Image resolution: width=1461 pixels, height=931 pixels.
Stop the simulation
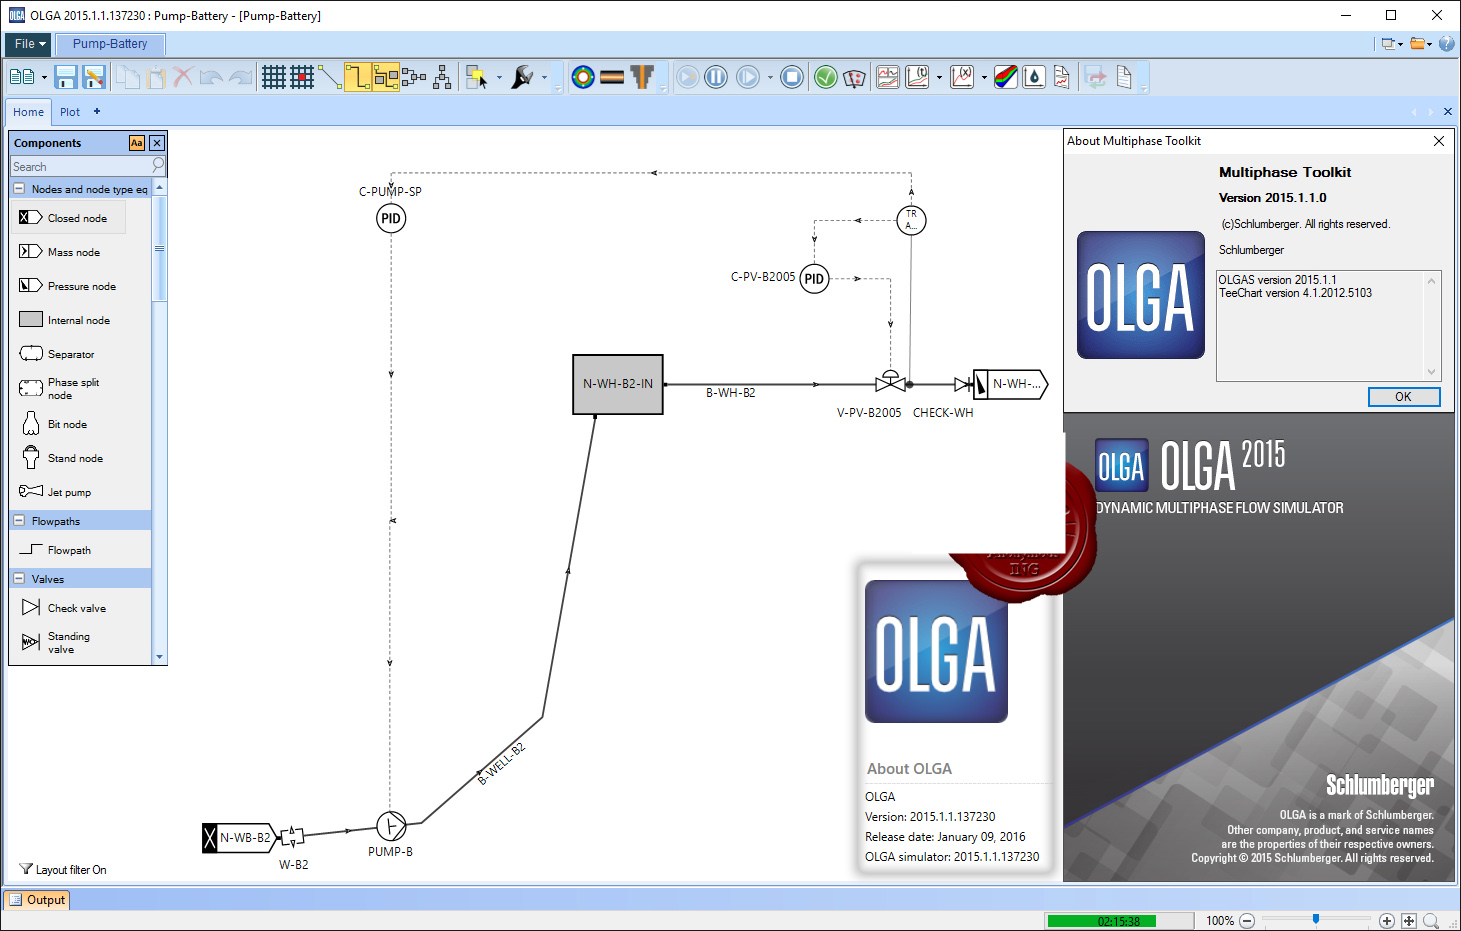pos(791,77)
